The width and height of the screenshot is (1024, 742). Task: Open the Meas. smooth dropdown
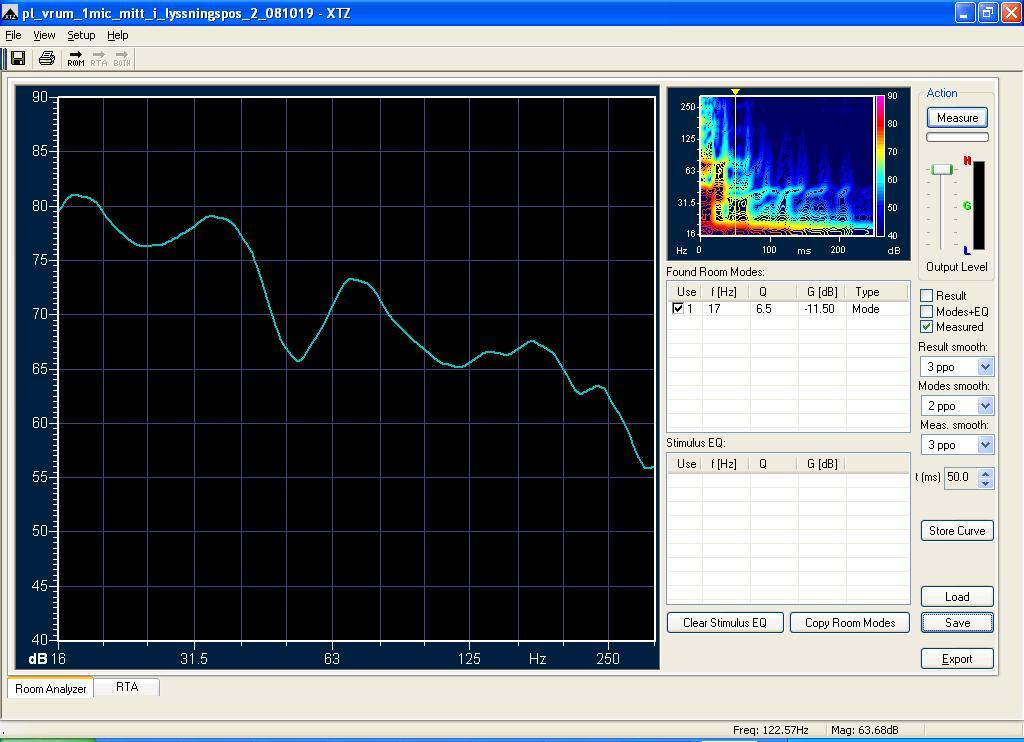pyautogui.click(x=984, y=445)
